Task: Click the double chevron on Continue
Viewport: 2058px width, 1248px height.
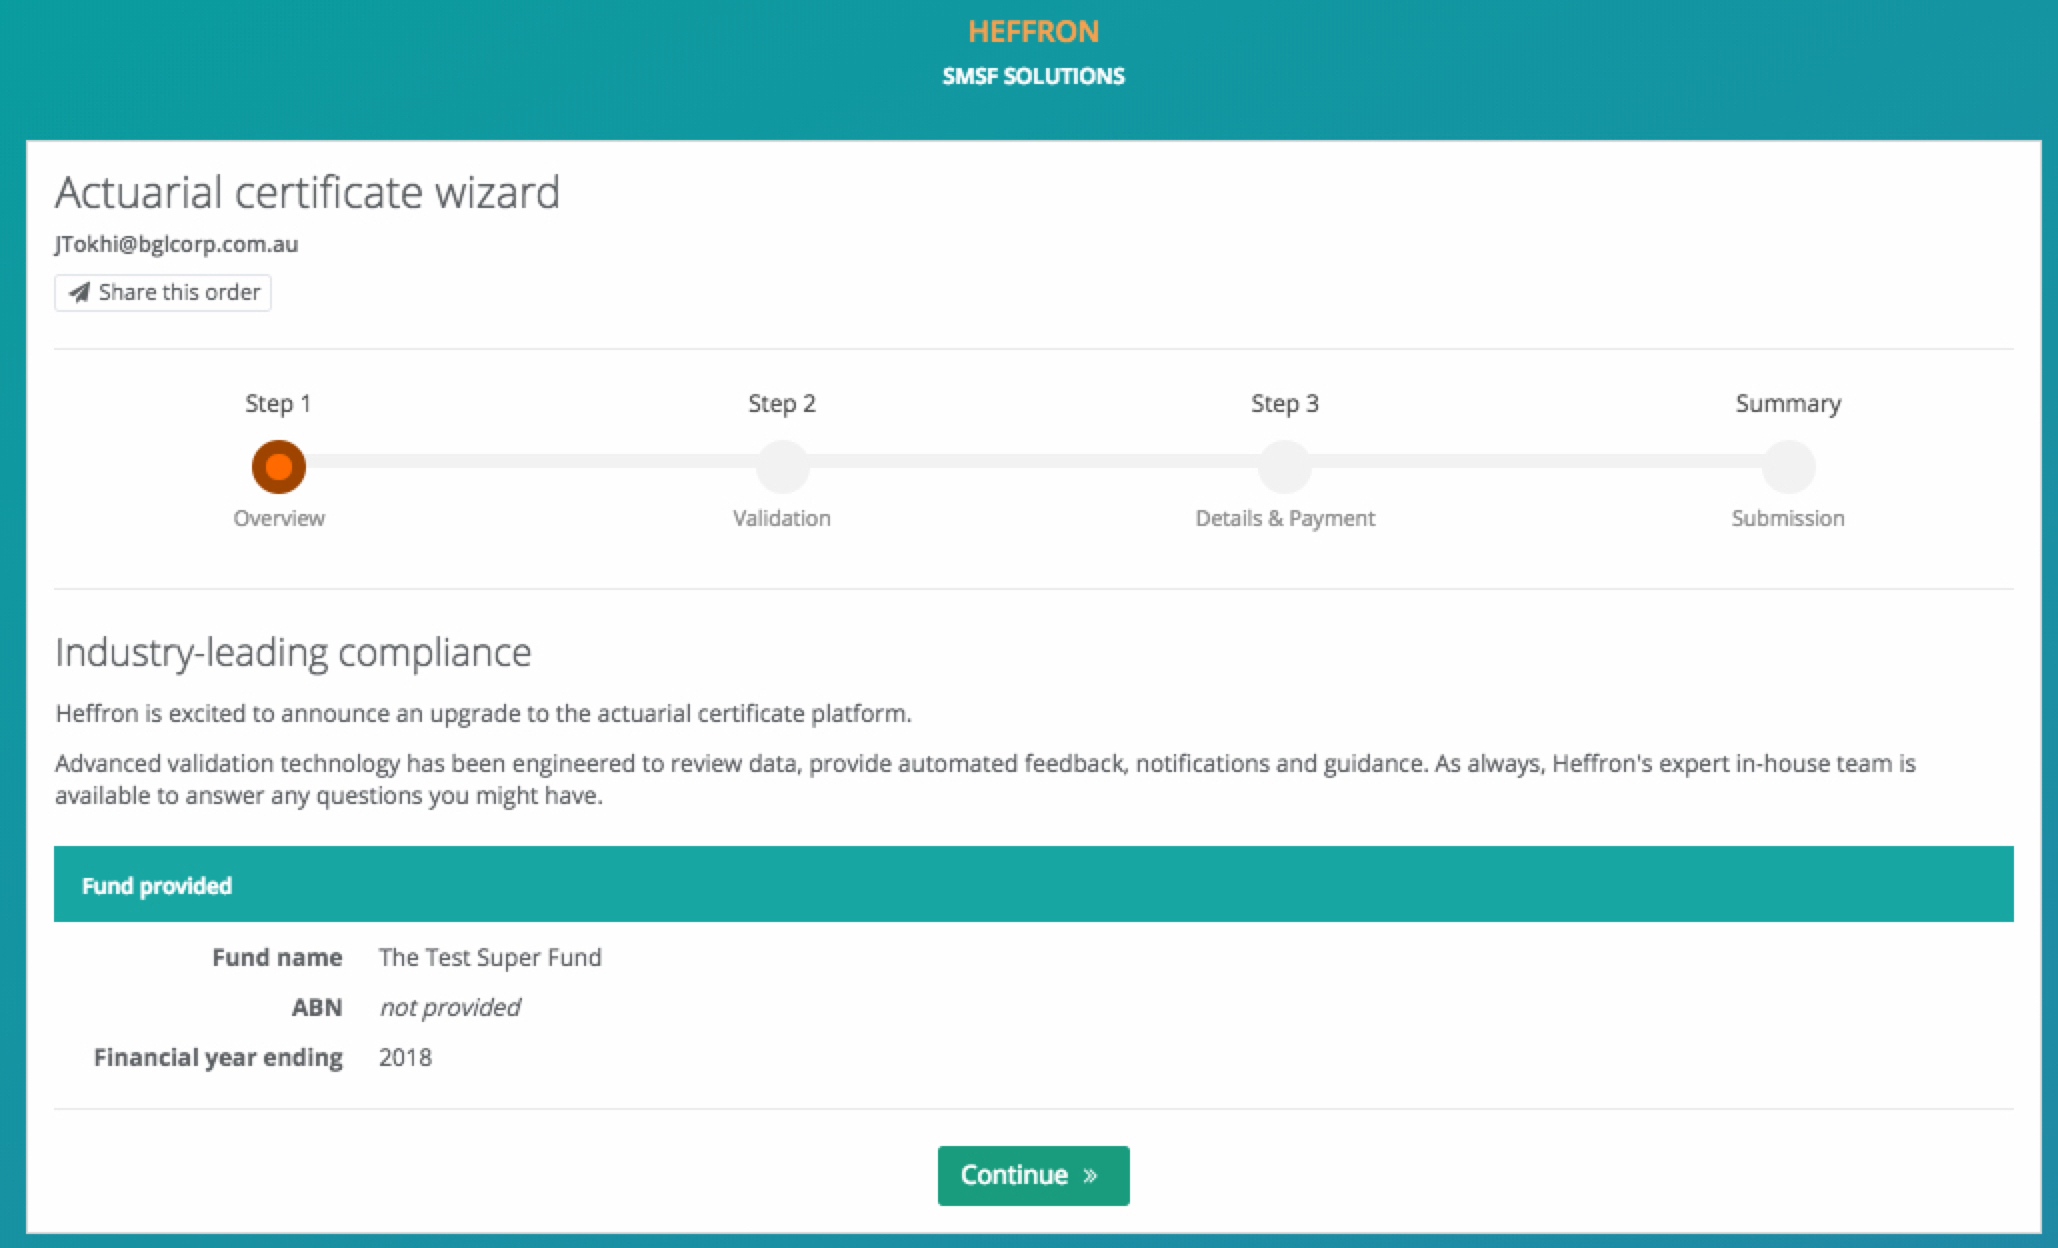Action: point(1091,1176)
